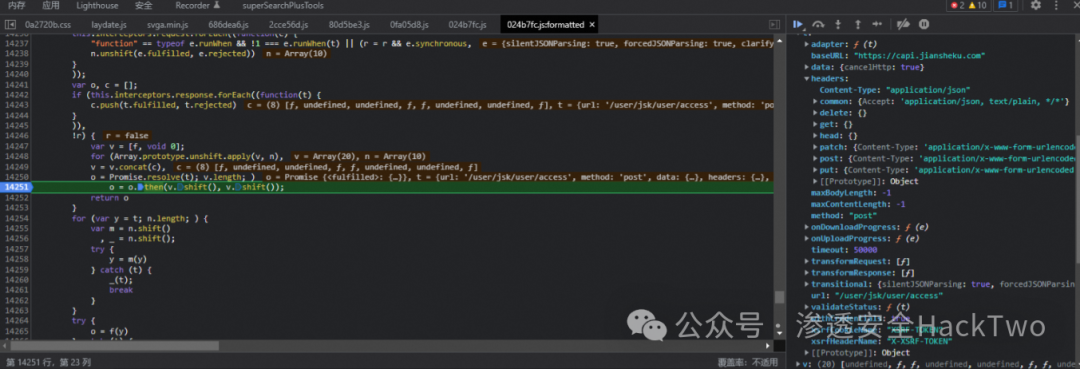This screenshot has height=369, width=1080.
Task: Click the Content-Type "application/json" entry
Action: tap(895, 90)
